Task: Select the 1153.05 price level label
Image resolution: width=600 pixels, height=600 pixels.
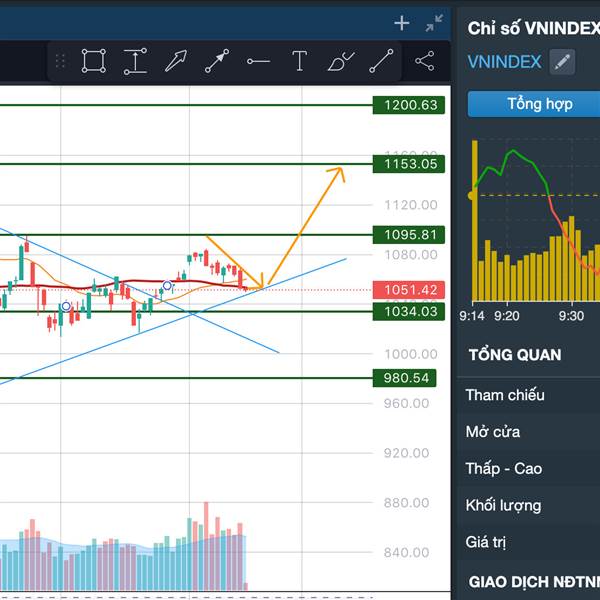Action: [x=409, y=164]
